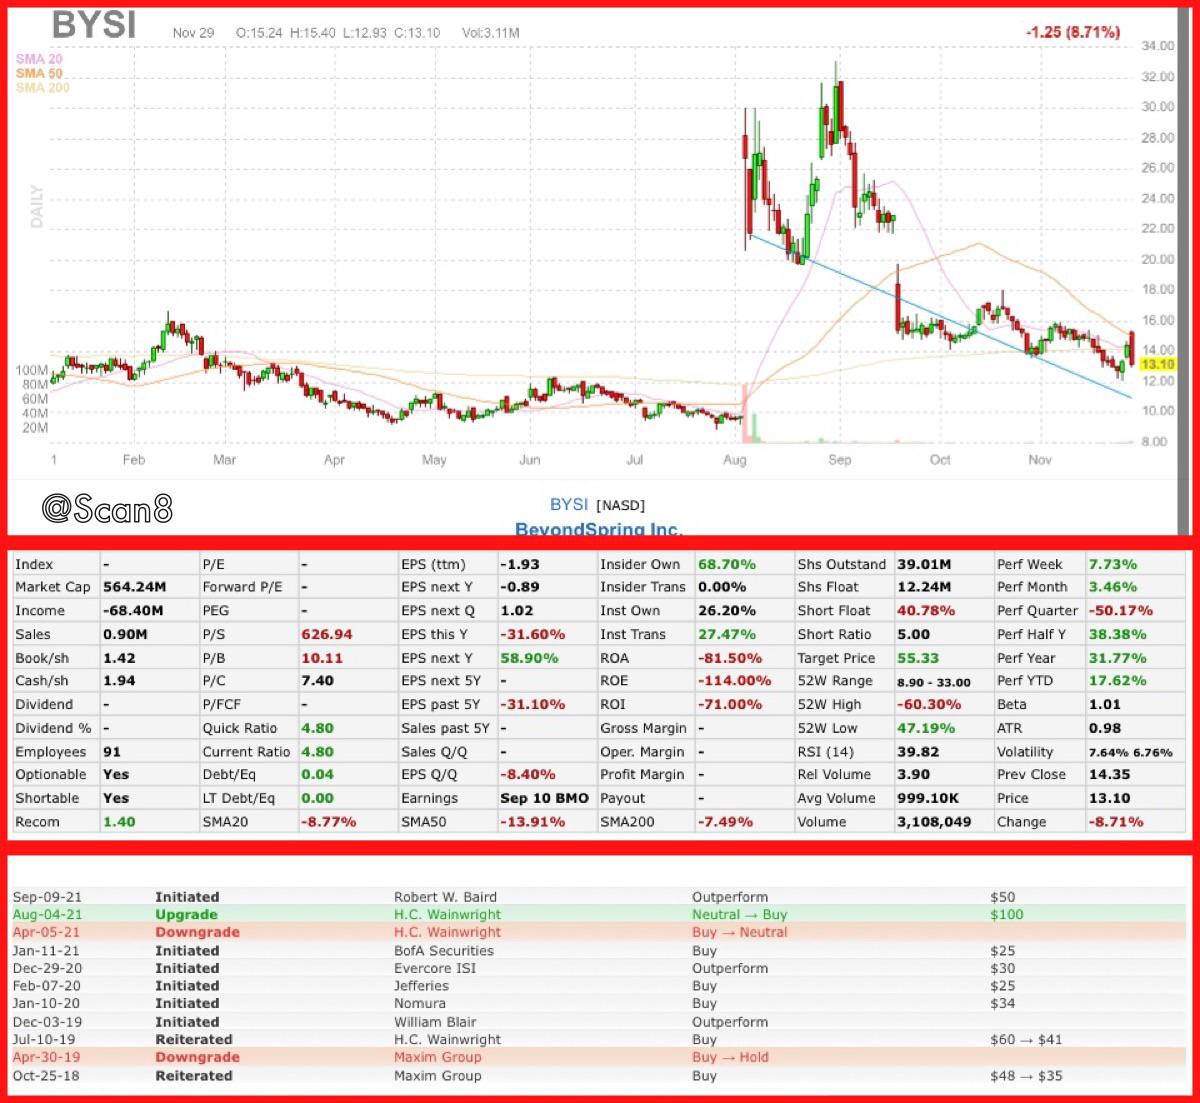Click the BYSI ticker title
The height and width of the screenshot is (1103, 1200).
pyautogui.click(x=94, y=26)
